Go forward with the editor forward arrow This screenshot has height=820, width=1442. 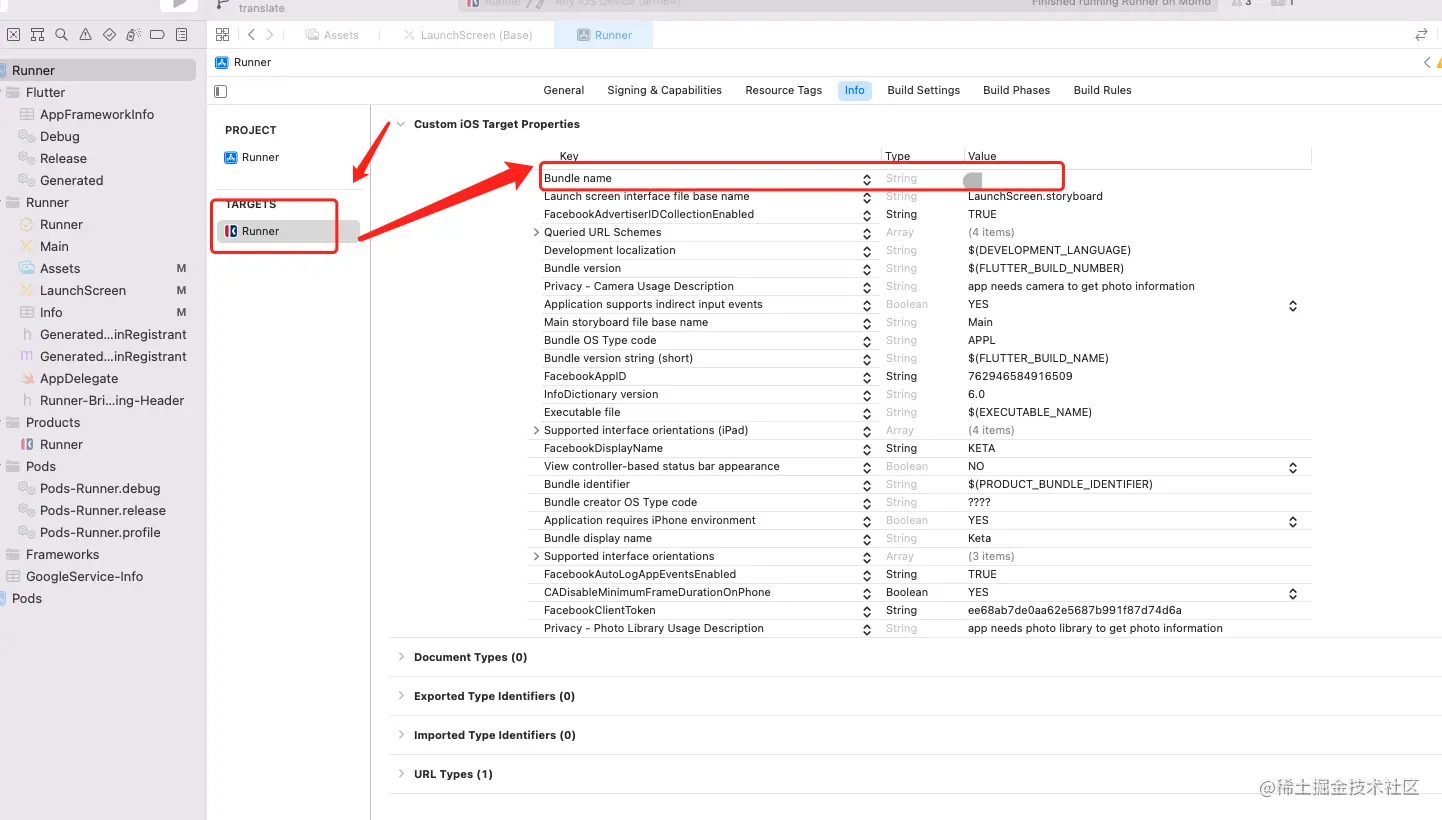point(270,35)
